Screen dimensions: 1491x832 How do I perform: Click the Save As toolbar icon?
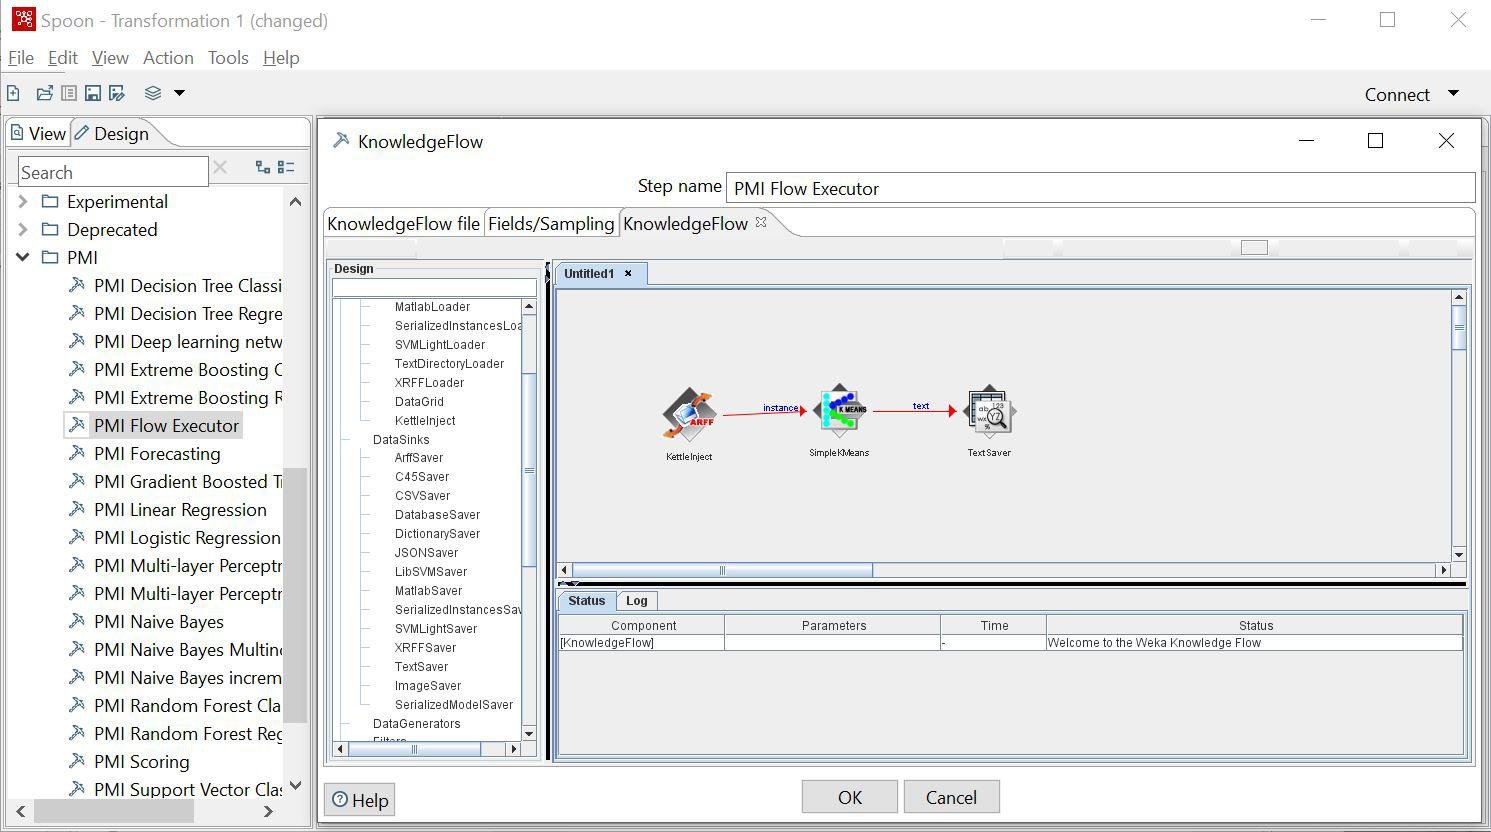117,93
